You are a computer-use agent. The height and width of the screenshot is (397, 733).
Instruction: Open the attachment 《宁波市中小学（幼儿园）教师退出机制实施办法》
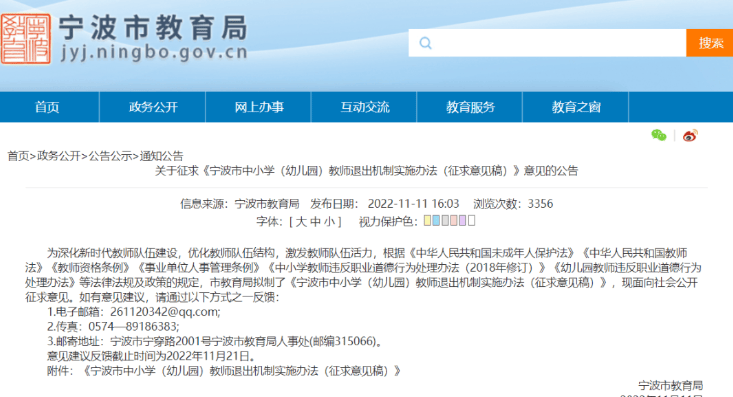tap(241, 371)
